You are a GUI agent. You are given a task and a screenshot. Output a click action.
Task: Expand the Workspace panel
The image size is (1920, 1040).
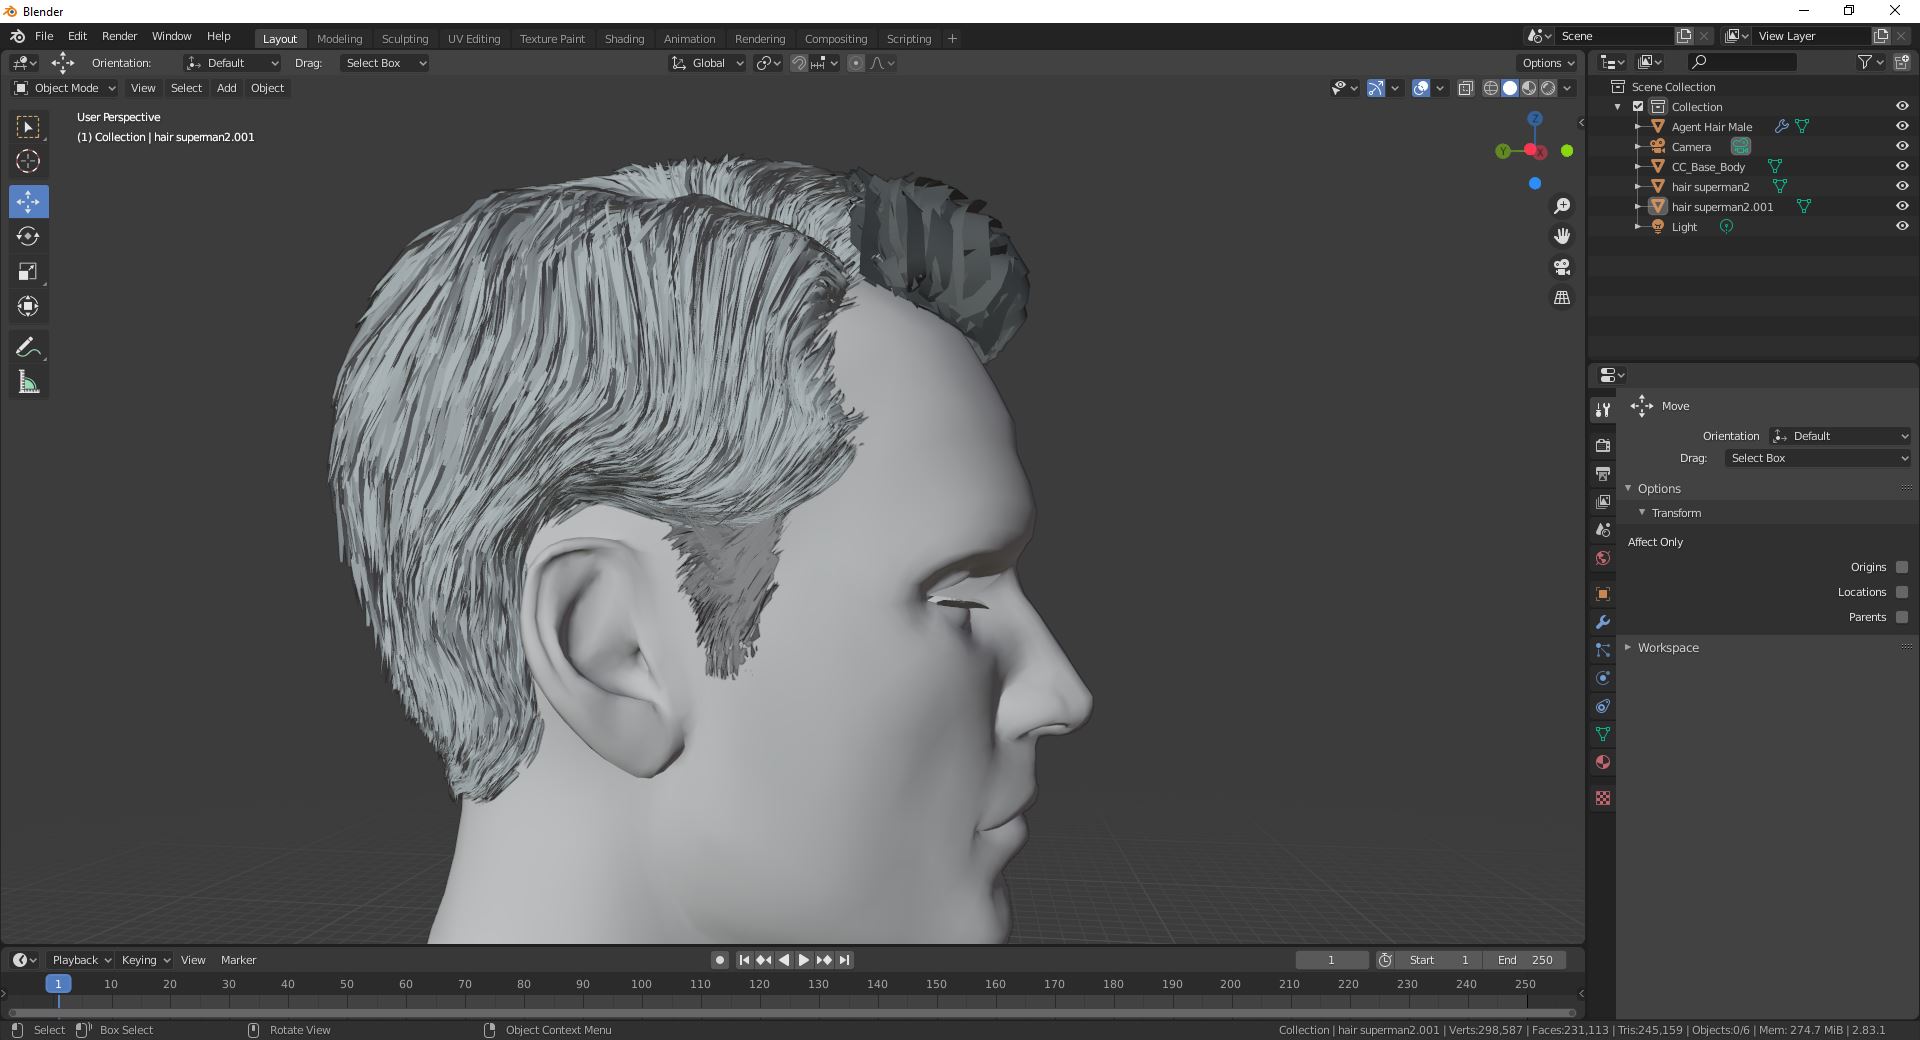1667,648
